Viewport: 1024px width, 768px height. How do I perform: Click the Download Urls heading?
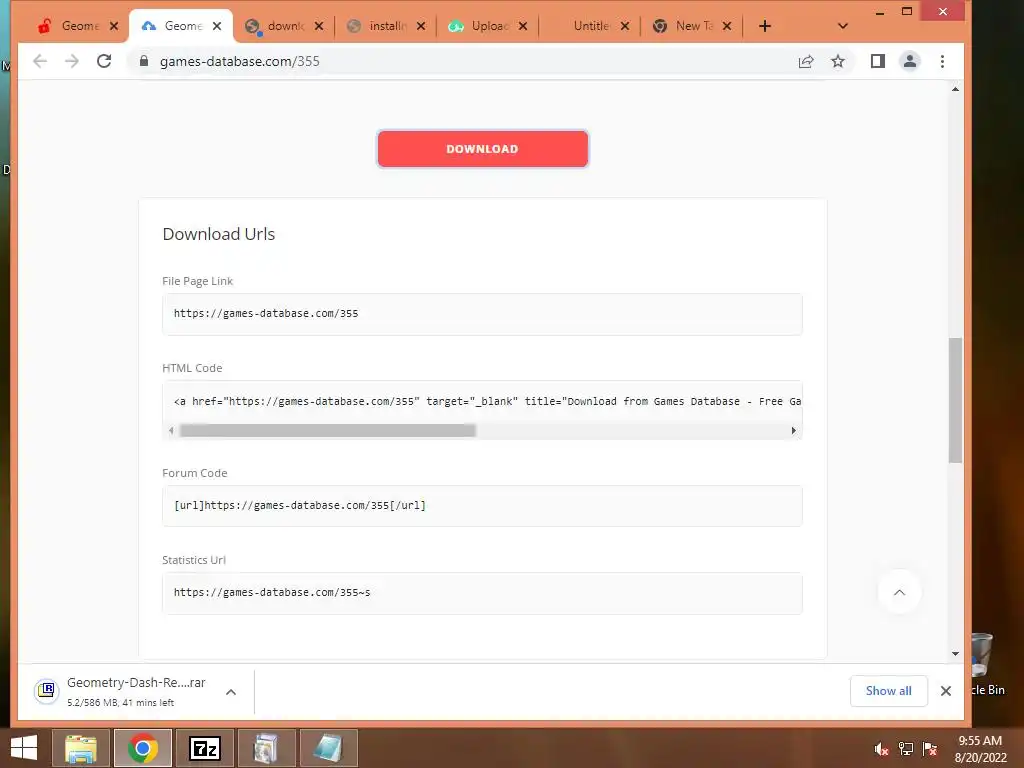tap(219, 234)
